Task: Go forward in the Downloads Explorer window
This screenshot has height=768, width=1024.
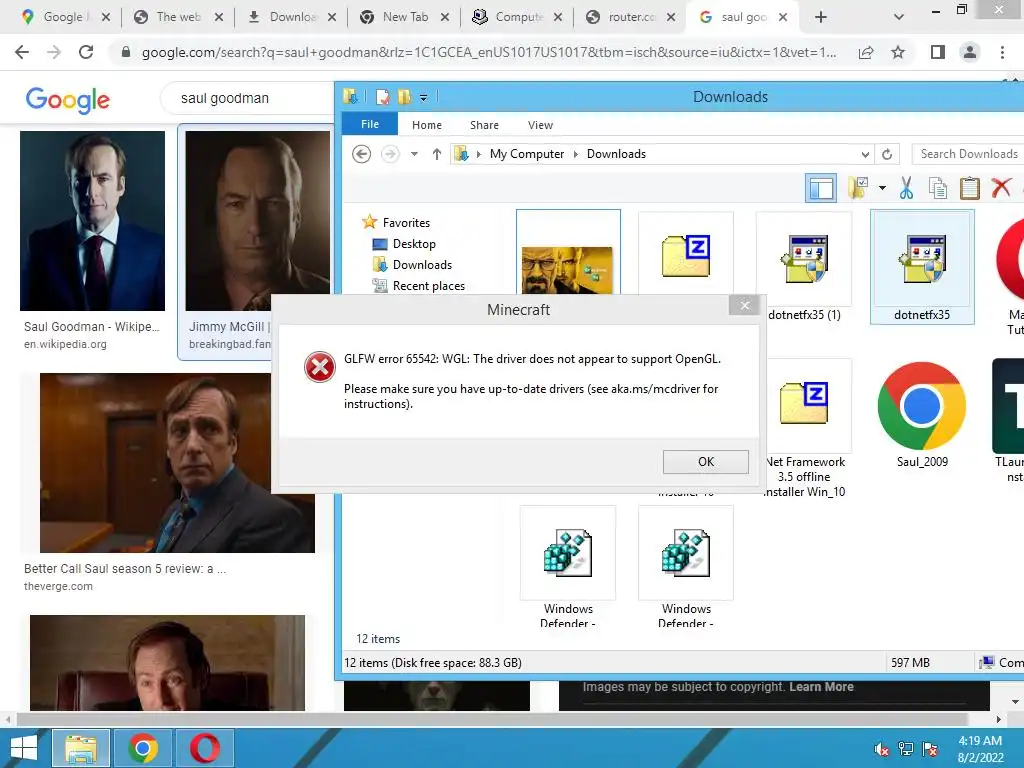Action: click(x=390, y=154)
